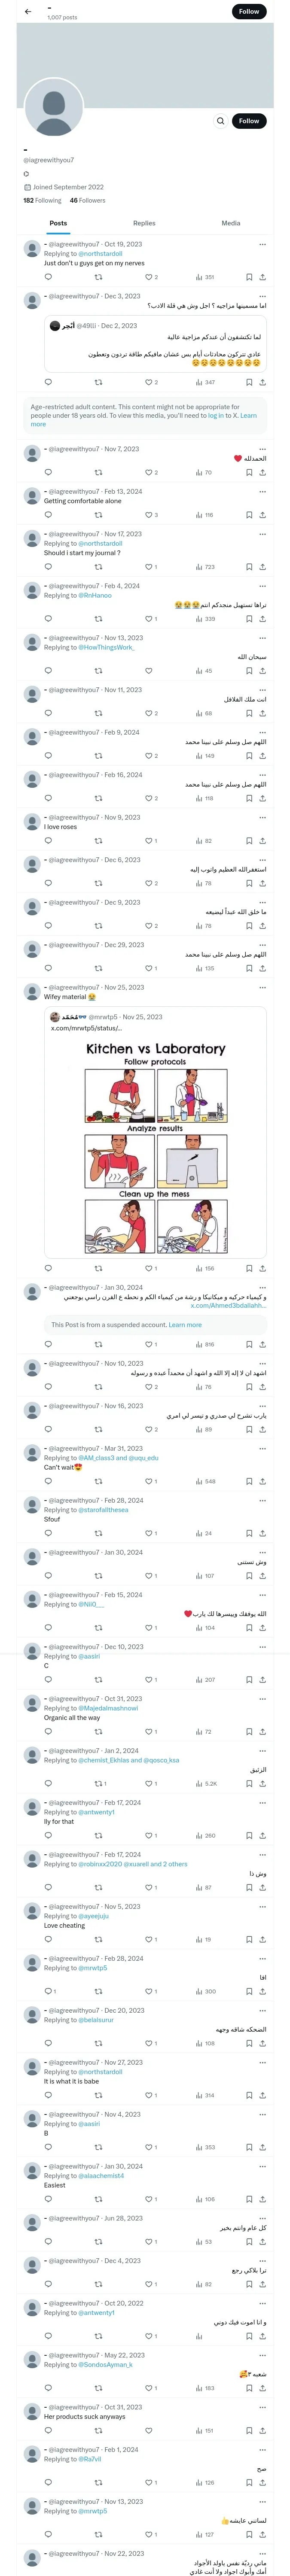Screen dimensions: 290x2576
Task: Switch to the Replies tab
Action: (144, 223)
